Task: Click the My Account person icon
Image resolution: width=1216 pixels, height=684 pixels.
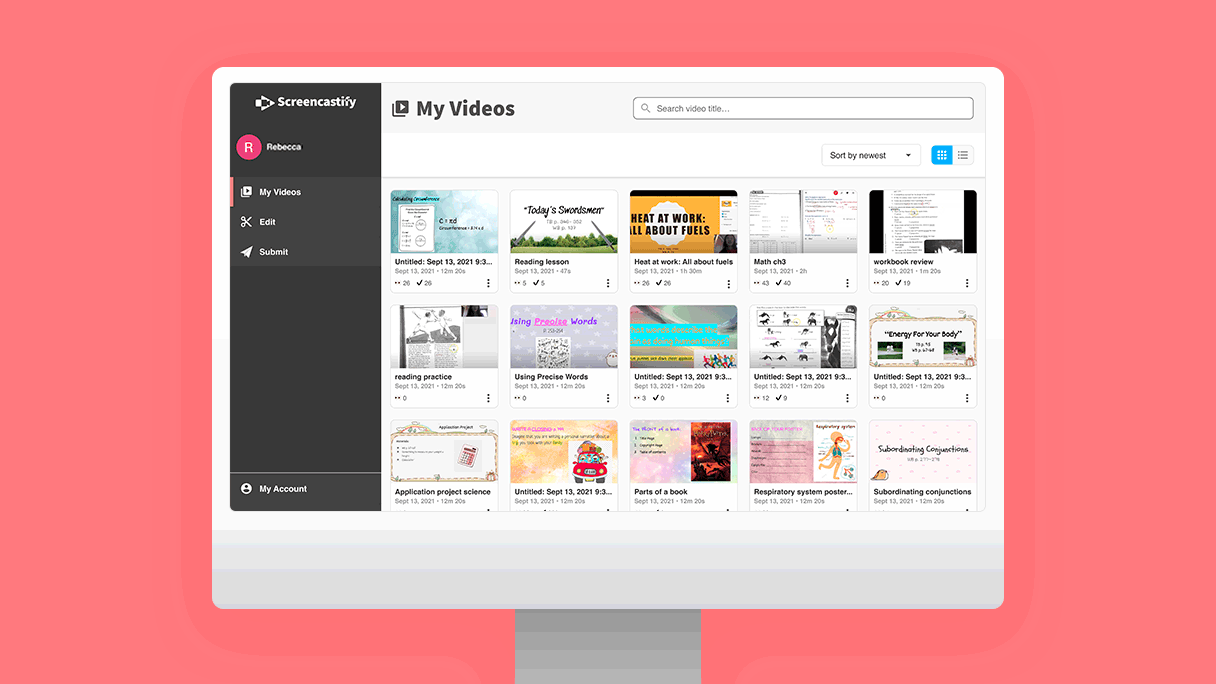Action: (x=246, y=489)
